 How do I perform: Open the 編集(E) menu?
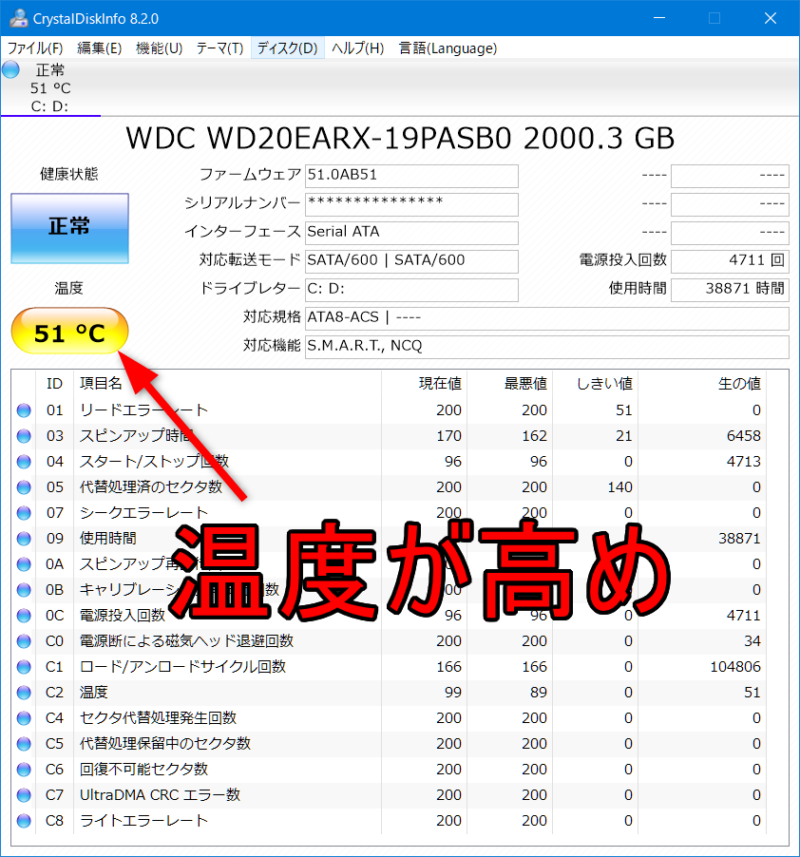(99, 48)
